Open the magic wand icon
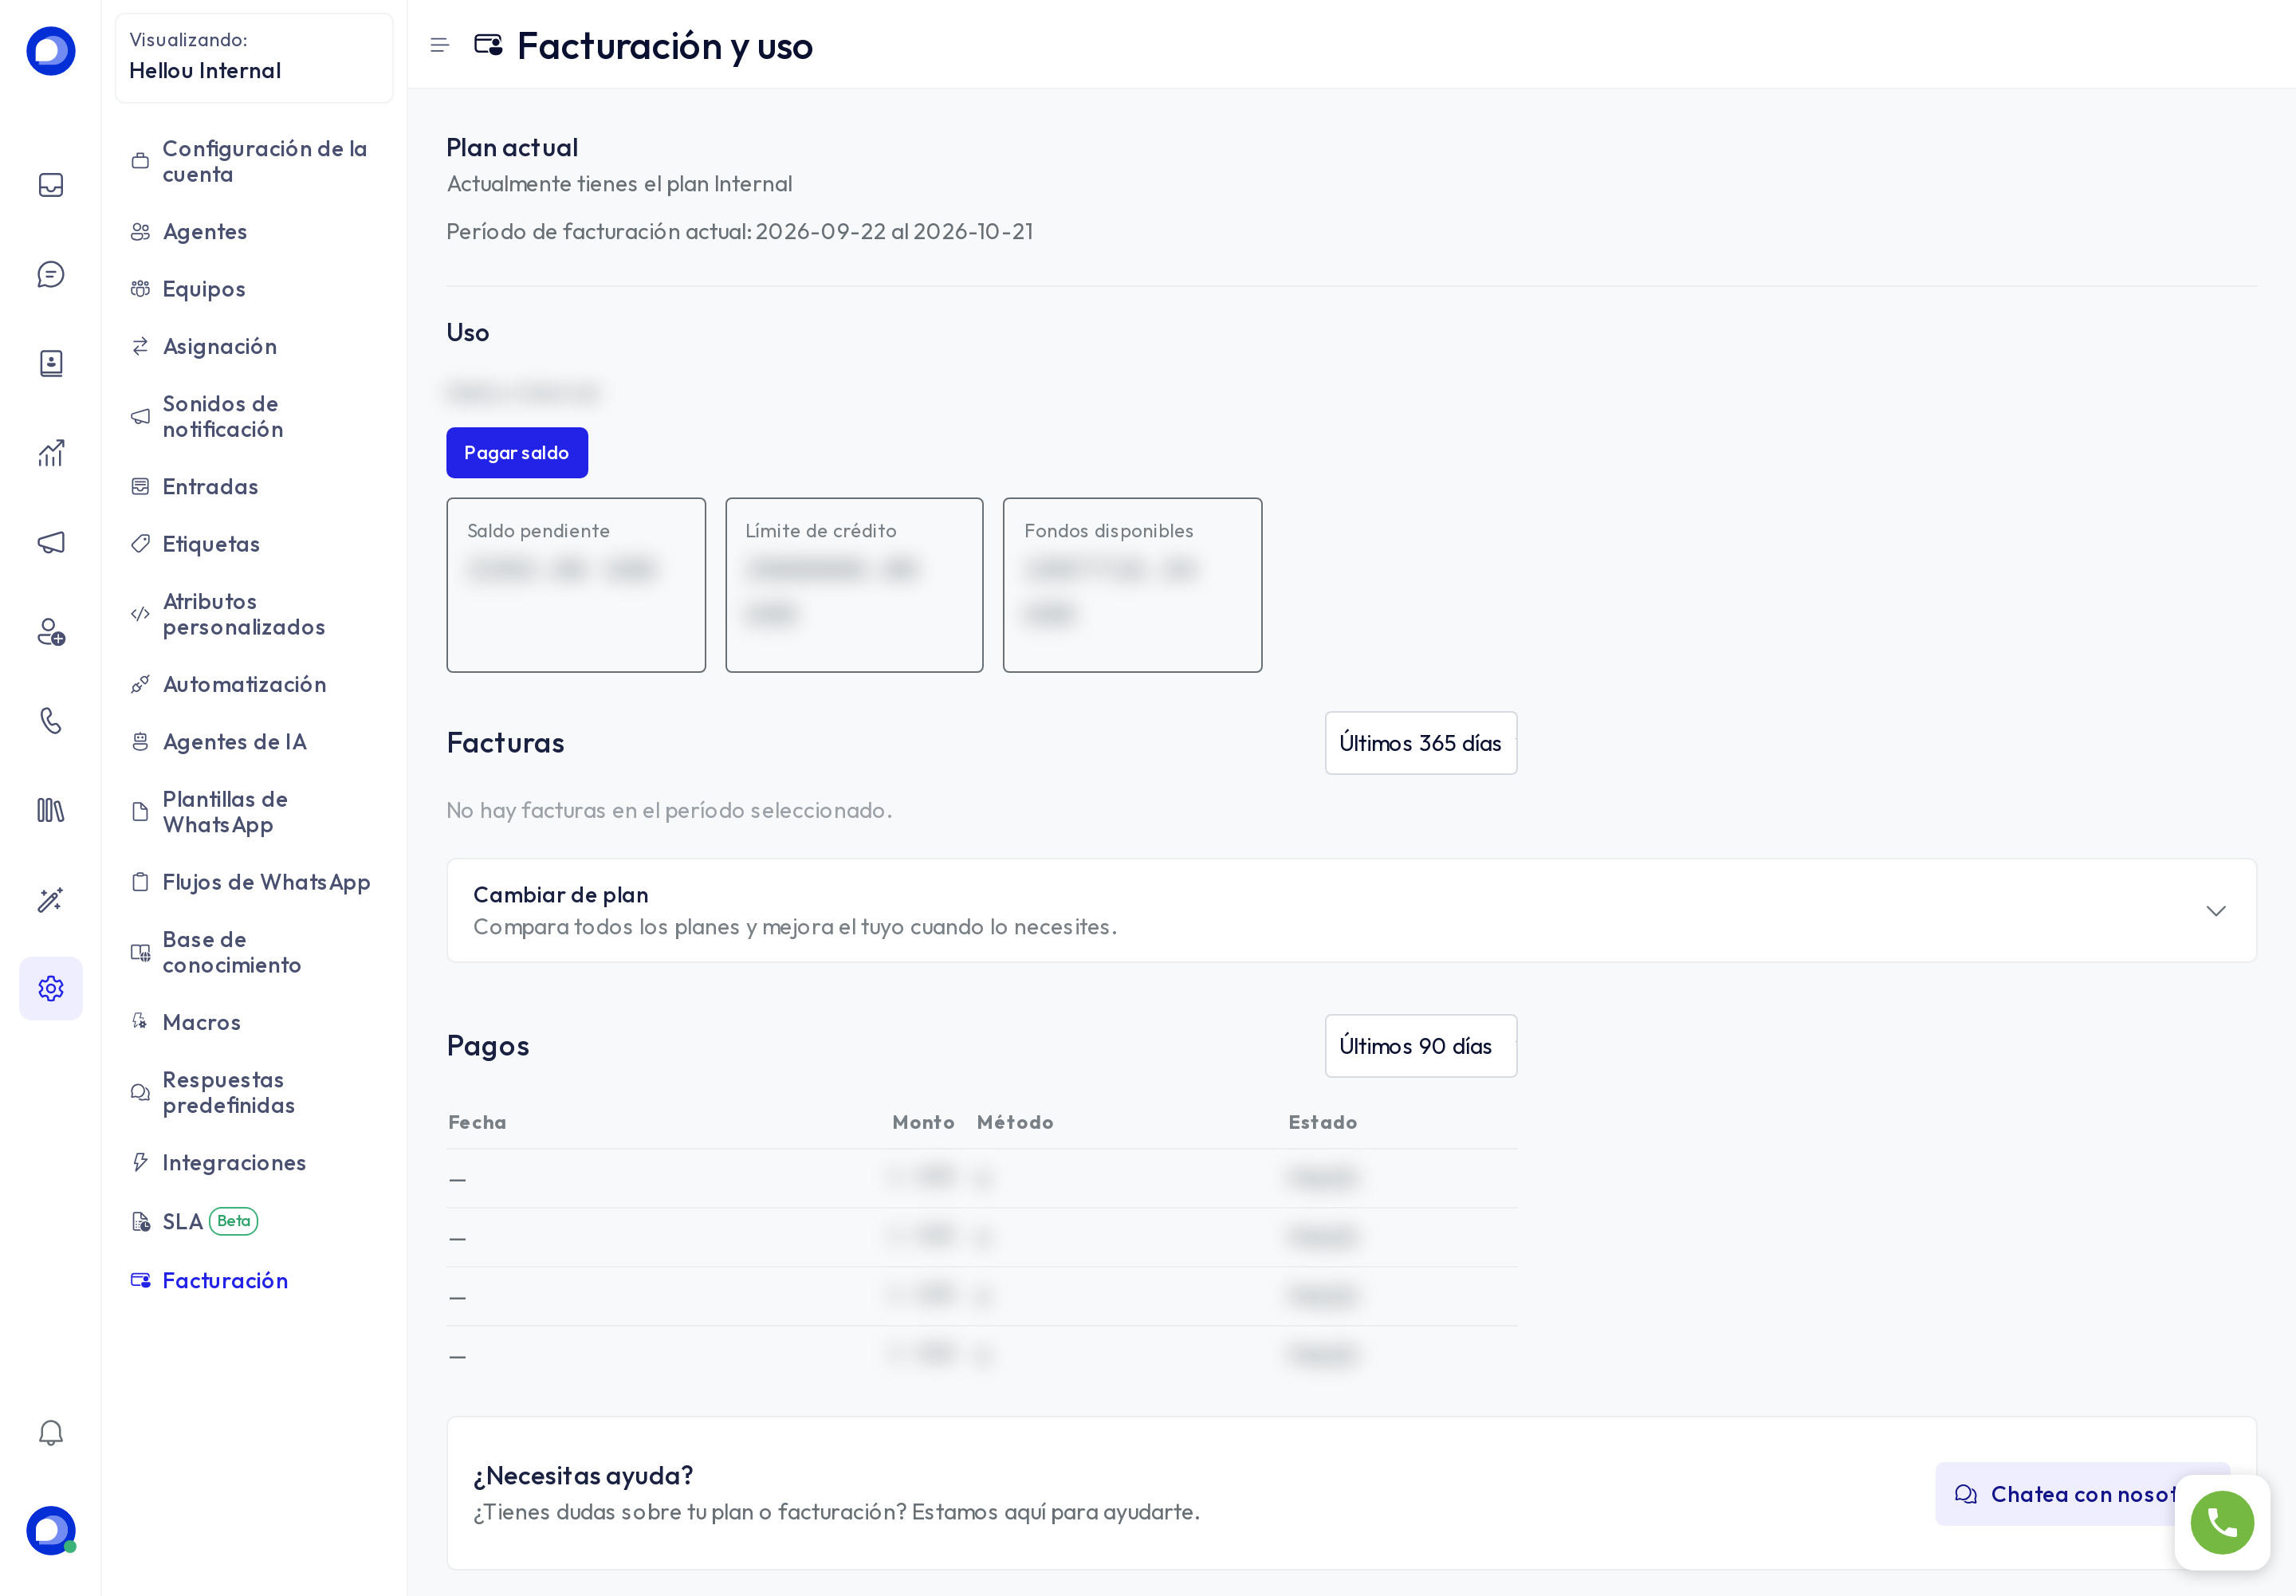The width and height of the screenshot is (2296, 1596). pyautogui.click(x=51, y=900)
